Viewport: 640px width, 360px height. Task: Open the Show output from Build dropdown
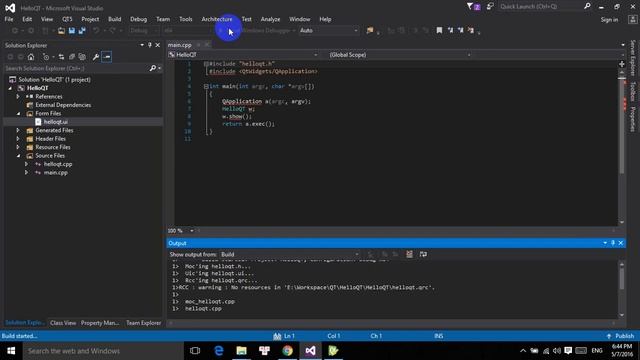[x=290, y=254]
